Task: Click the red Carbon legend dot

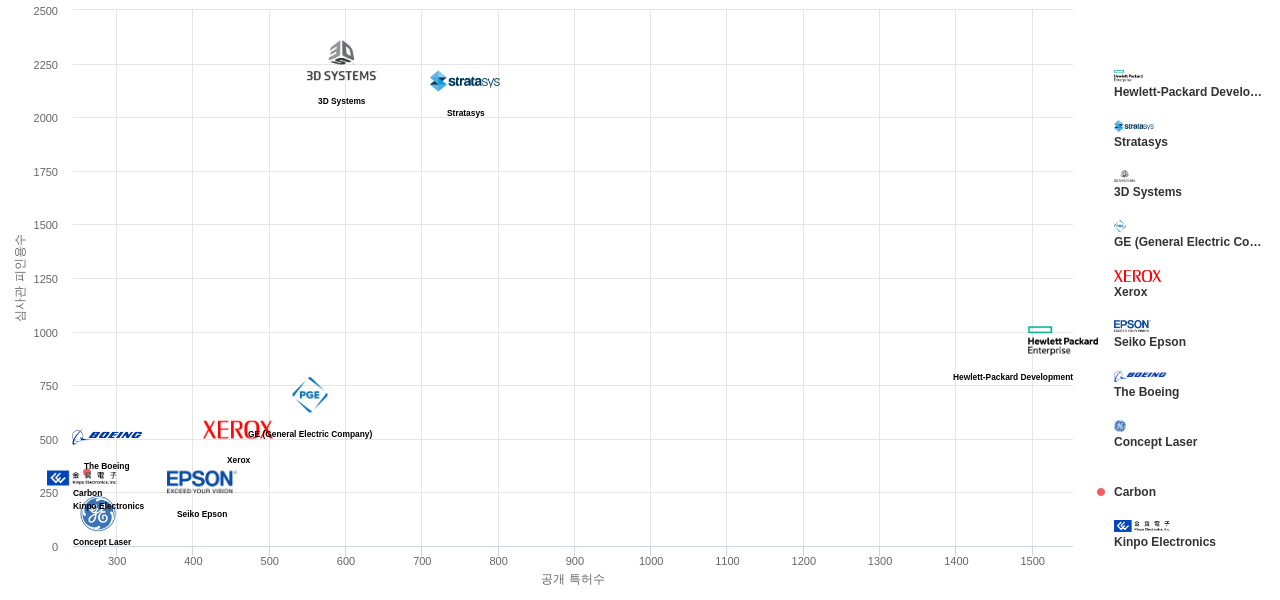Action: [x=1101, y=492]
